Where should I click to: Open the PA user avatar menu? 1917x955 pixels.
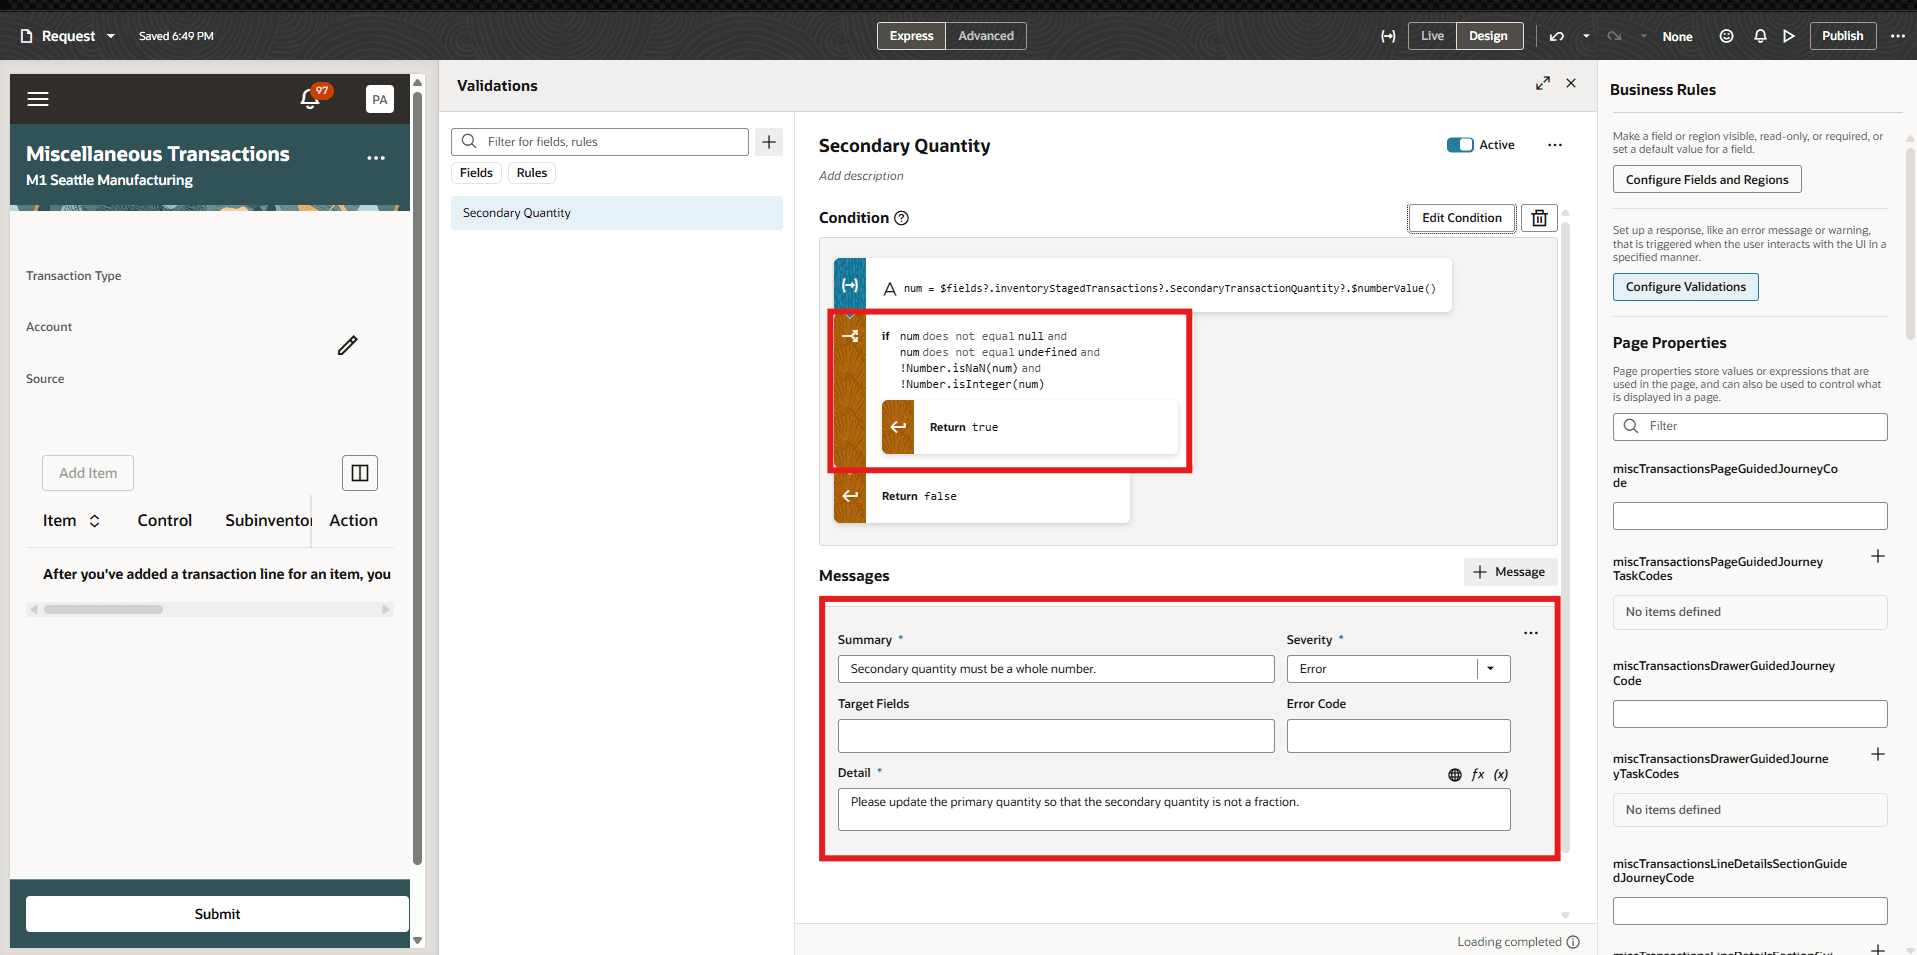(x=380, y=99)
